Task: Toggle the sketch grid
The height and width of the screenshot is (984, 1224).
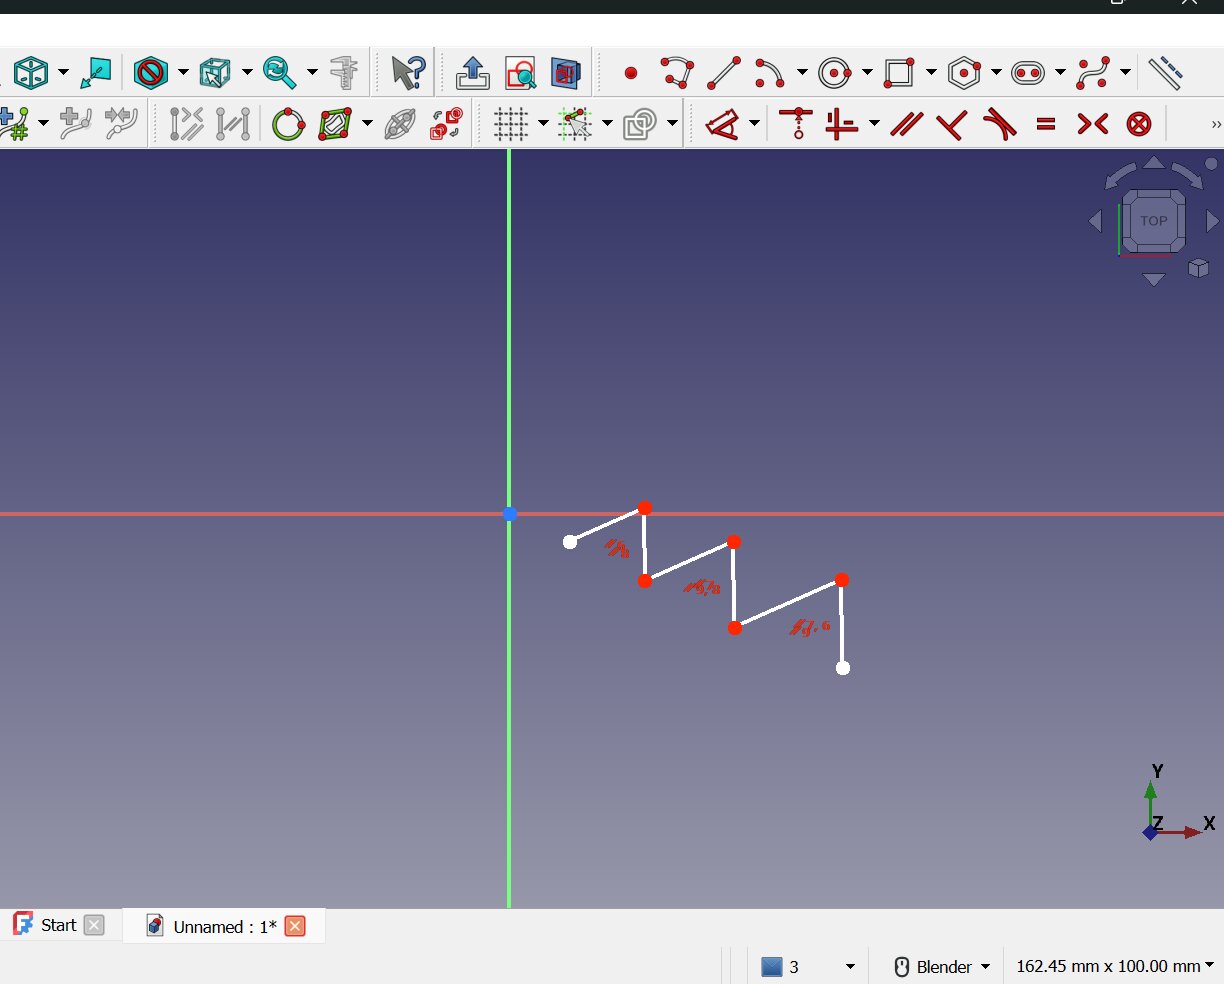Action: 511,124
